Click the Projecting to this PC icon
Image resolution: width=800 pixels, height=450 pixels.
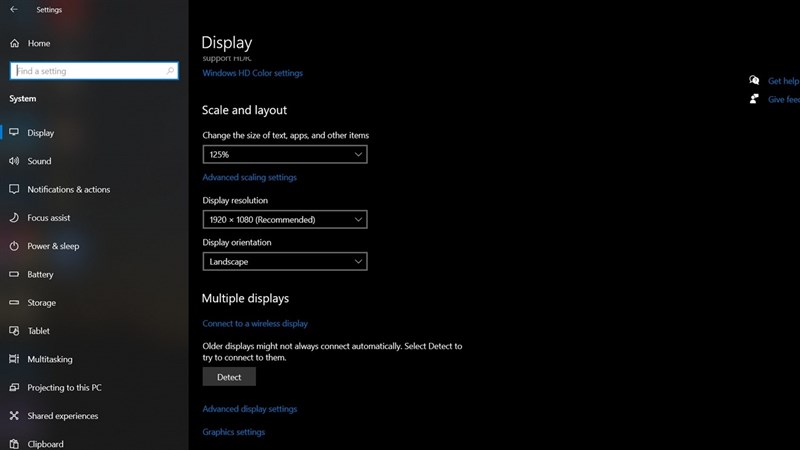tap(14, 388)
